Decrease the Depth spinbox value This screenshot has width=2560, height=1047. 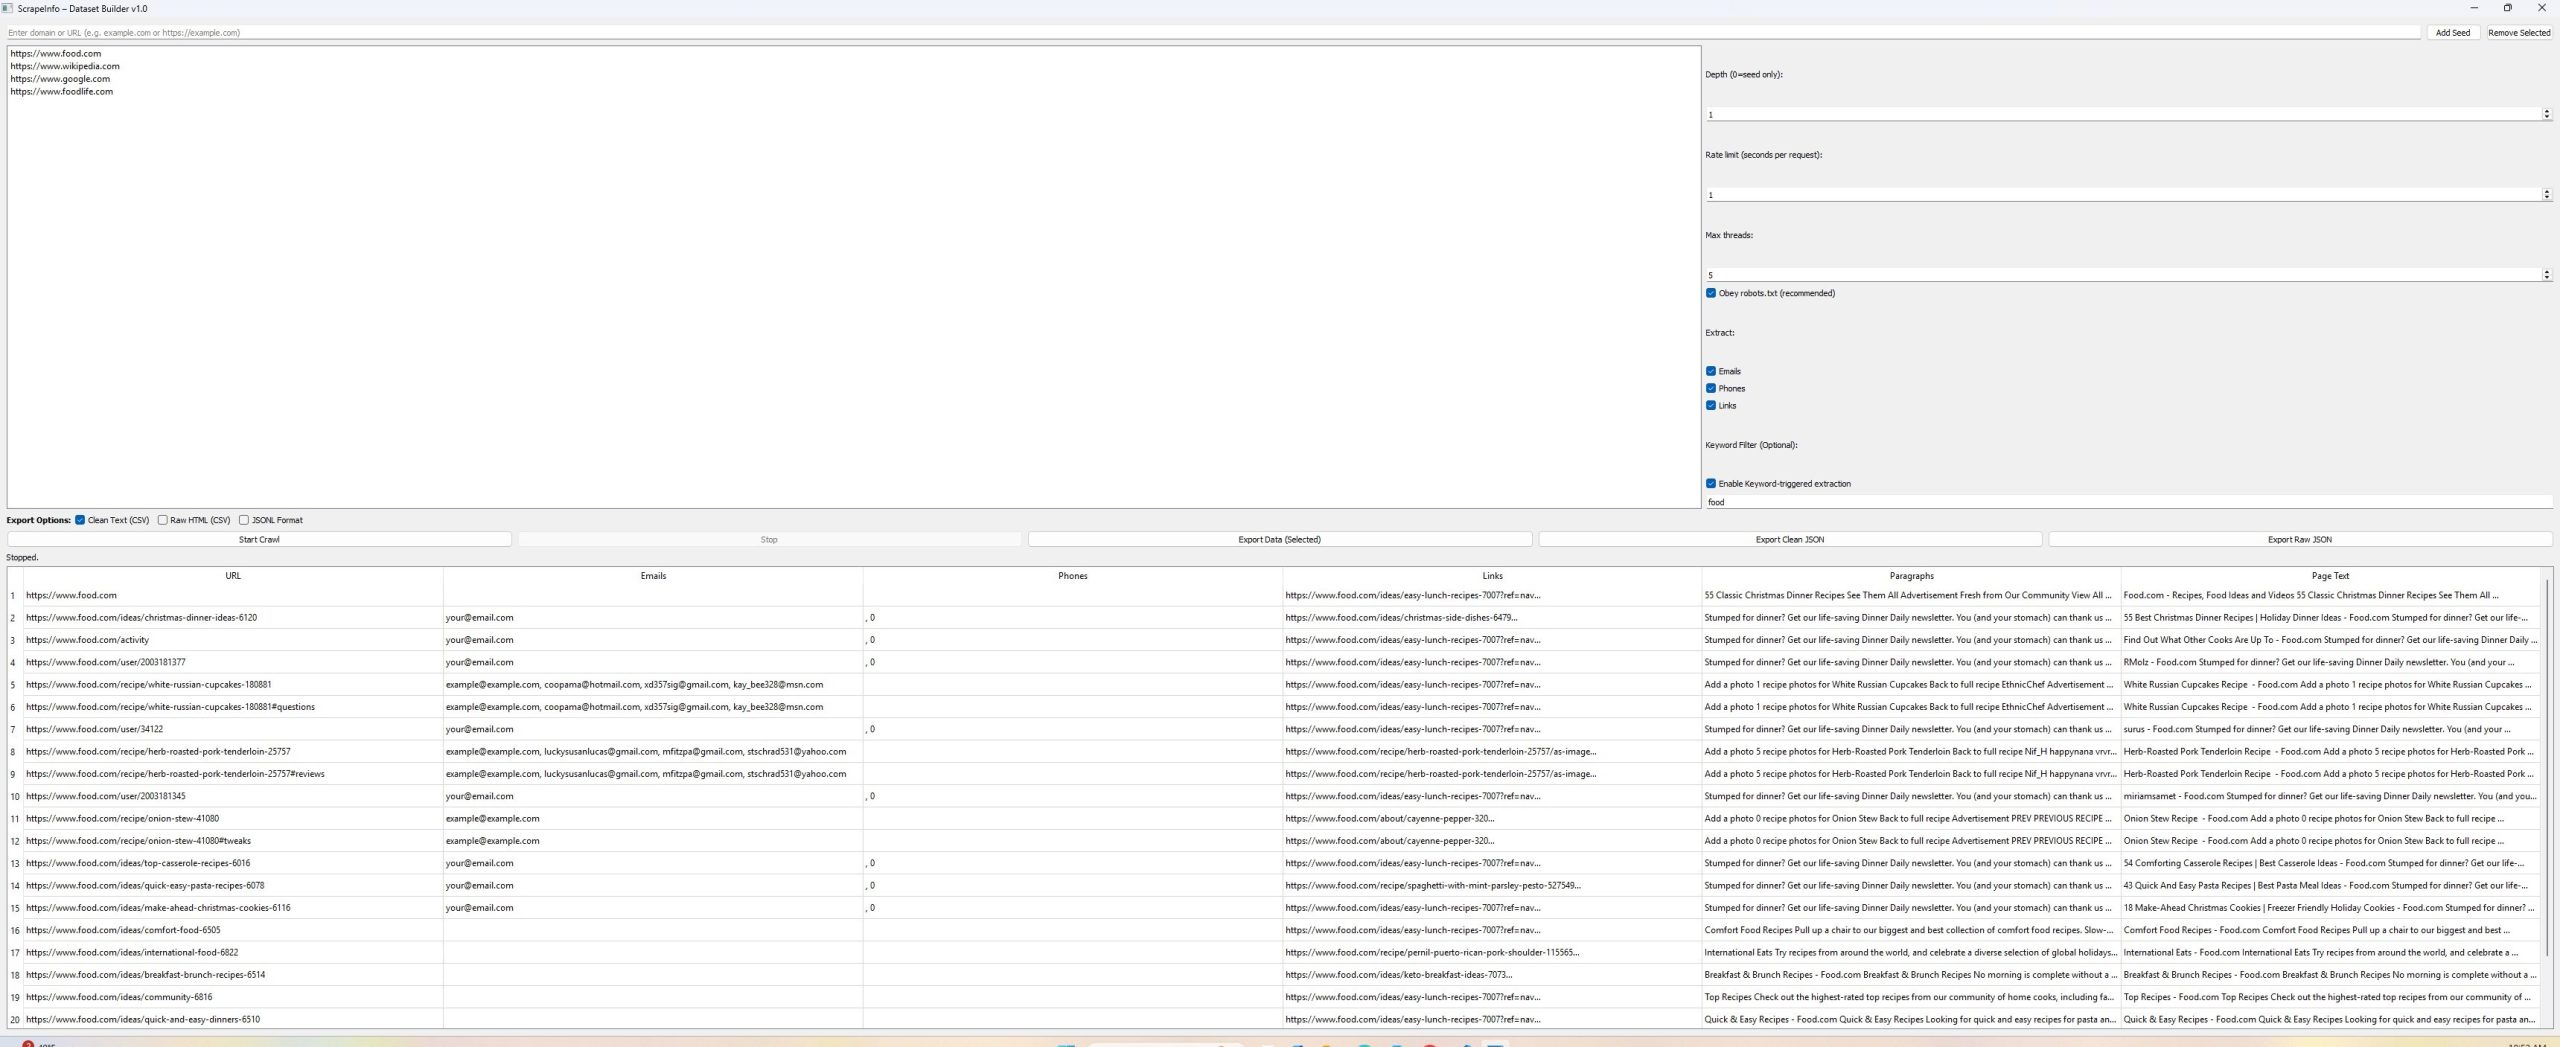(2546, 118)
